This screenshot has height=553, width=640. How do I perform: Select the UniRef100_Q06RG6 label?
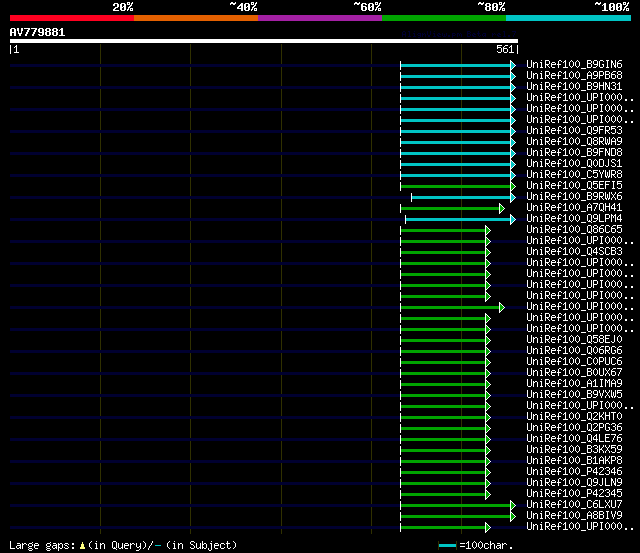(574, 350)
